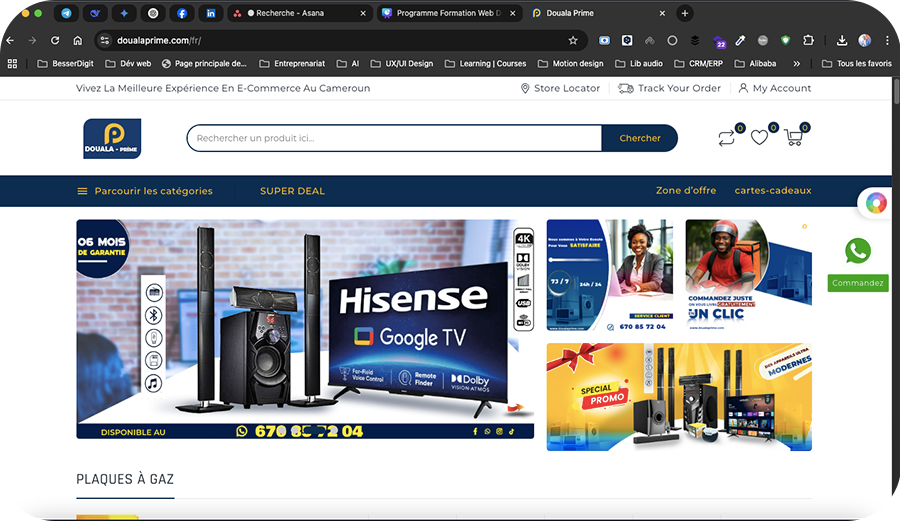The image size is (900, 521).
Task: Click the compare products arrows icon
Action: tap(726, 138)
